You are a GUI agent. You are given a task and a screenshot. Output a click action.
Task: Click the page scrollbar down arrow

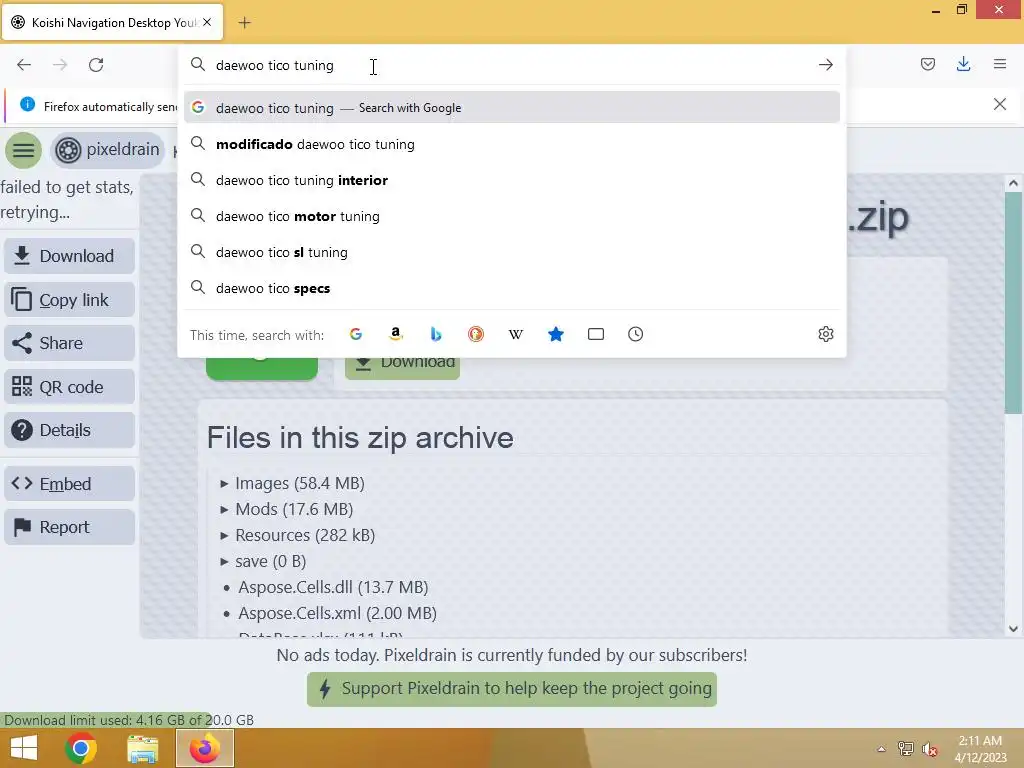[x=1013, y=629]
